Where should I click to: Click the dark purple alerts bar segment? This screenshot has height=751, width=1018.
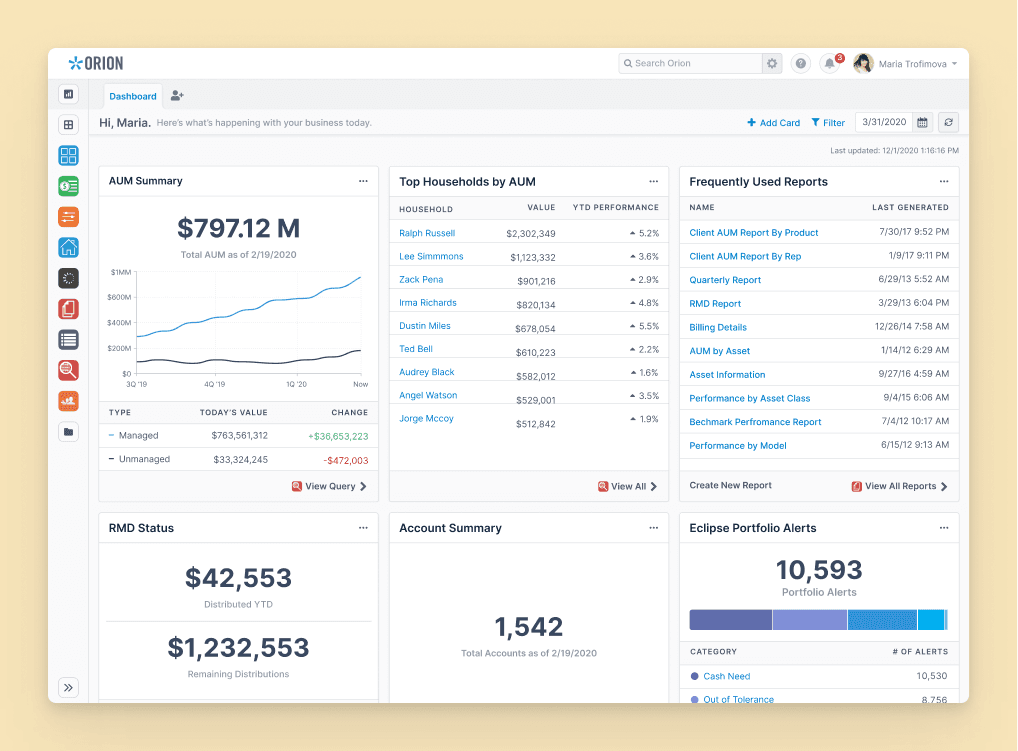730,620
